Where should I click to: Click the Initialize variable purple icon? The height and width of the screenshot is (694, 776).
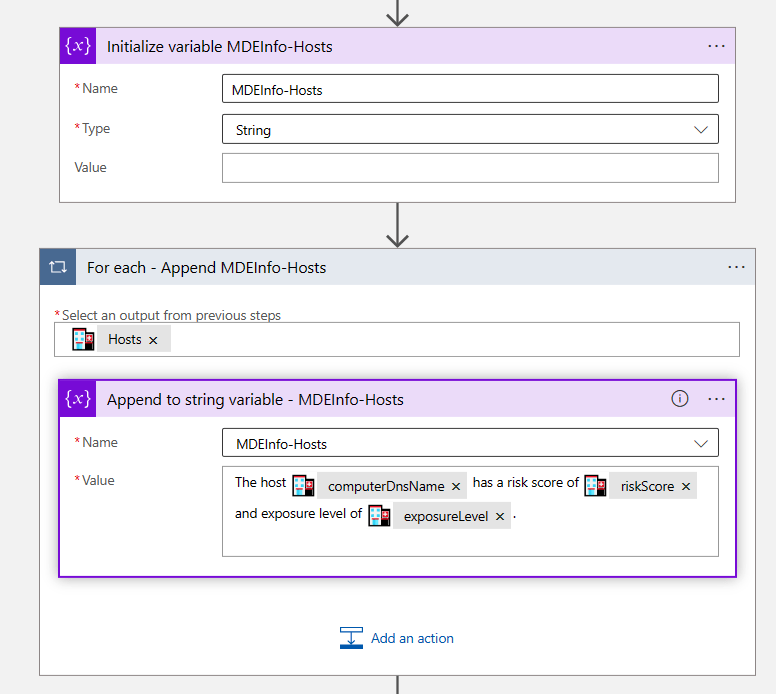coord(79,46)
